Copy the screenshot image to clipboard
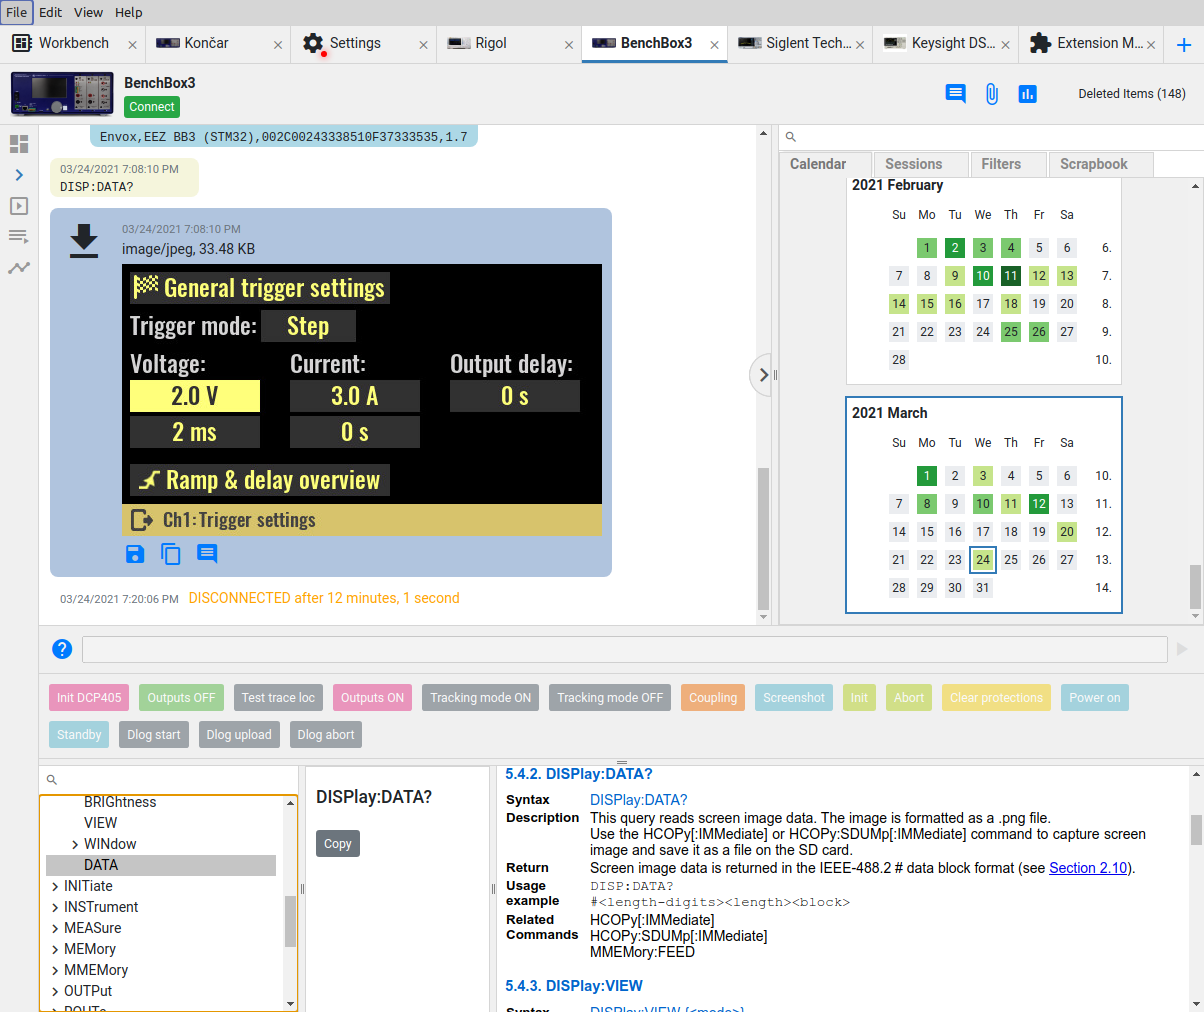1204x1012 pixels. pos(171,554)
